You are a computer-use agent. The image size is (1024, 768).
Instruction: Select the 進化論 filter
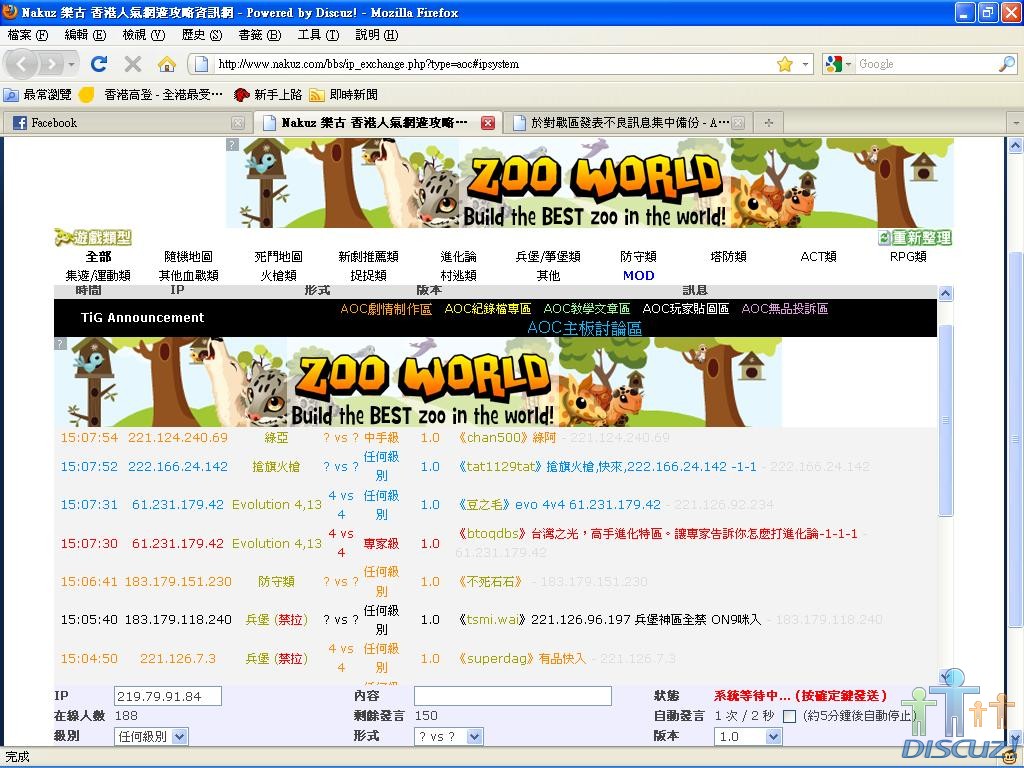458,257
